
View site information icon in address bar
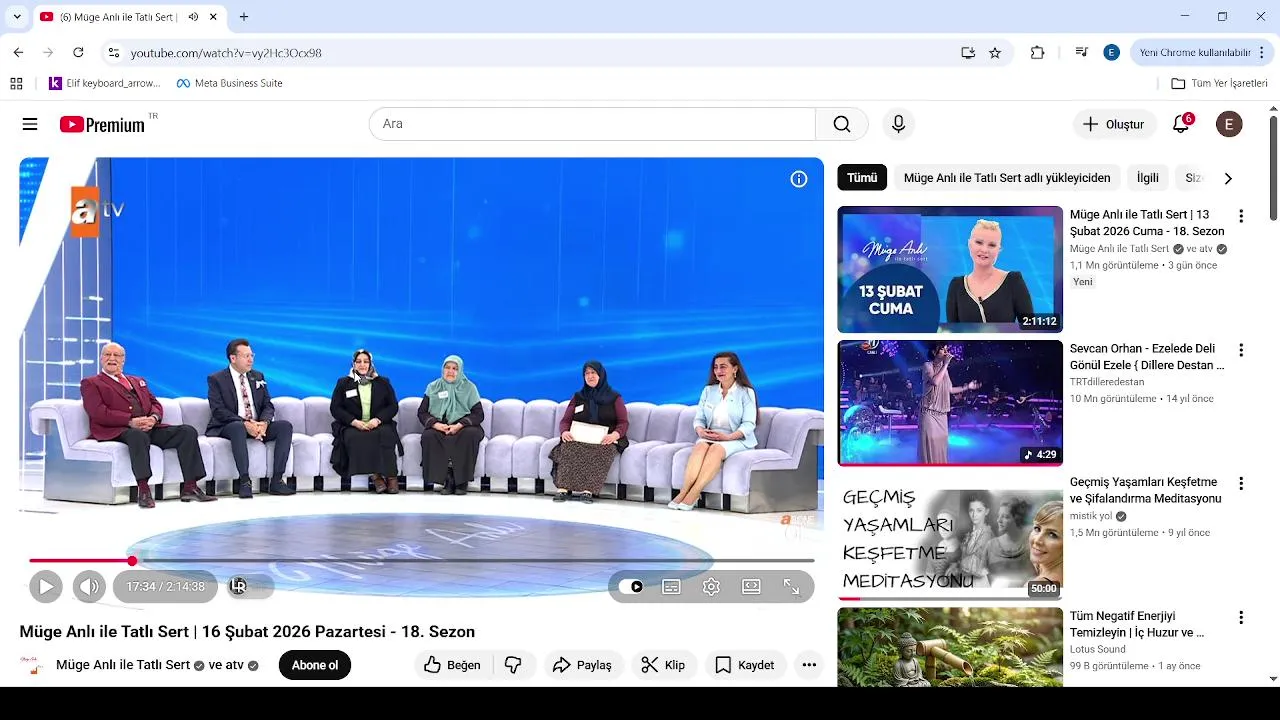(114, 53)
